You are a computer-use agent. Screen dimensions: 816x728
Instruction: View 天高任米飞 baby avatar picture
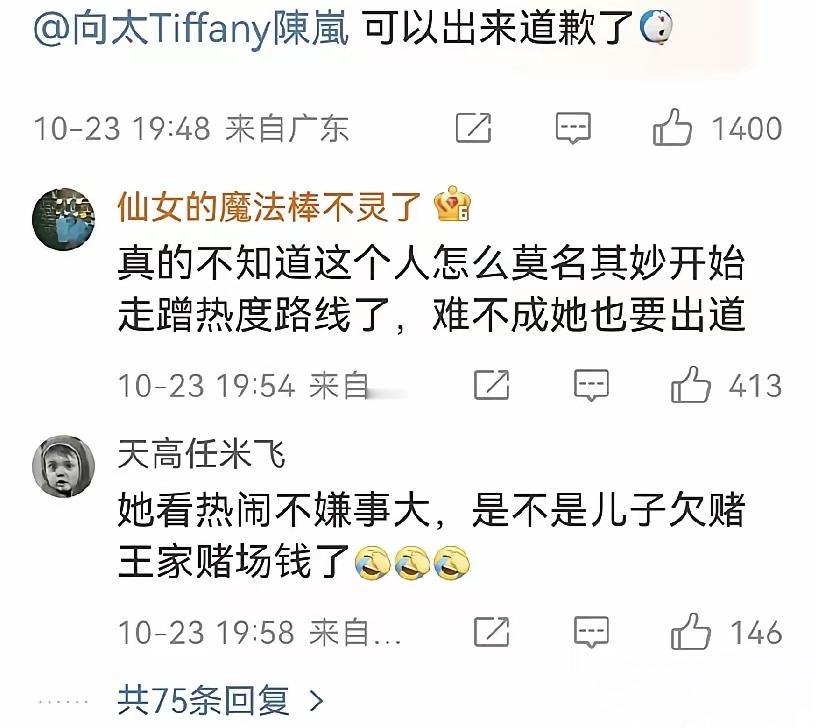(63, 466)
